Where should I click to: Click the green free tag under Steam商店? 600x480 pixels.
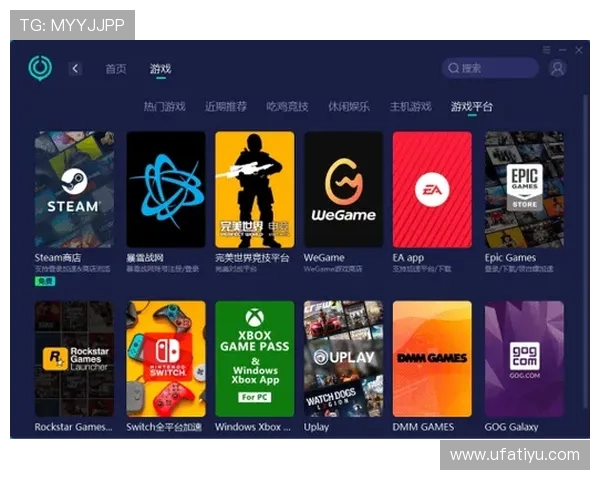coord(45,282)
